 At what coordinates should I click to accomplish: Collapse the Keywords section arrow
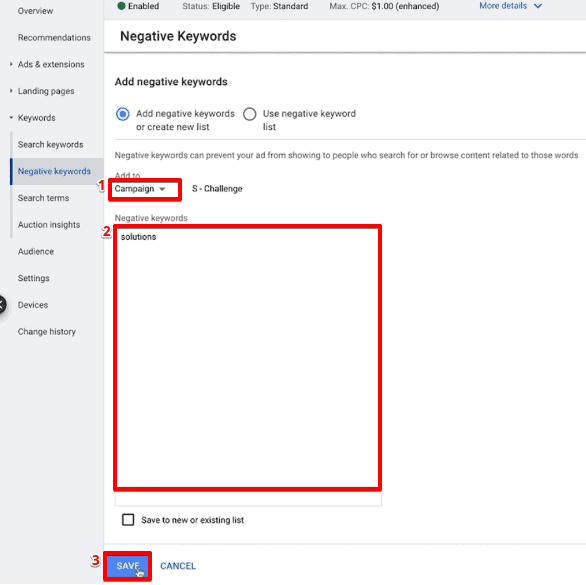[11, 117]
